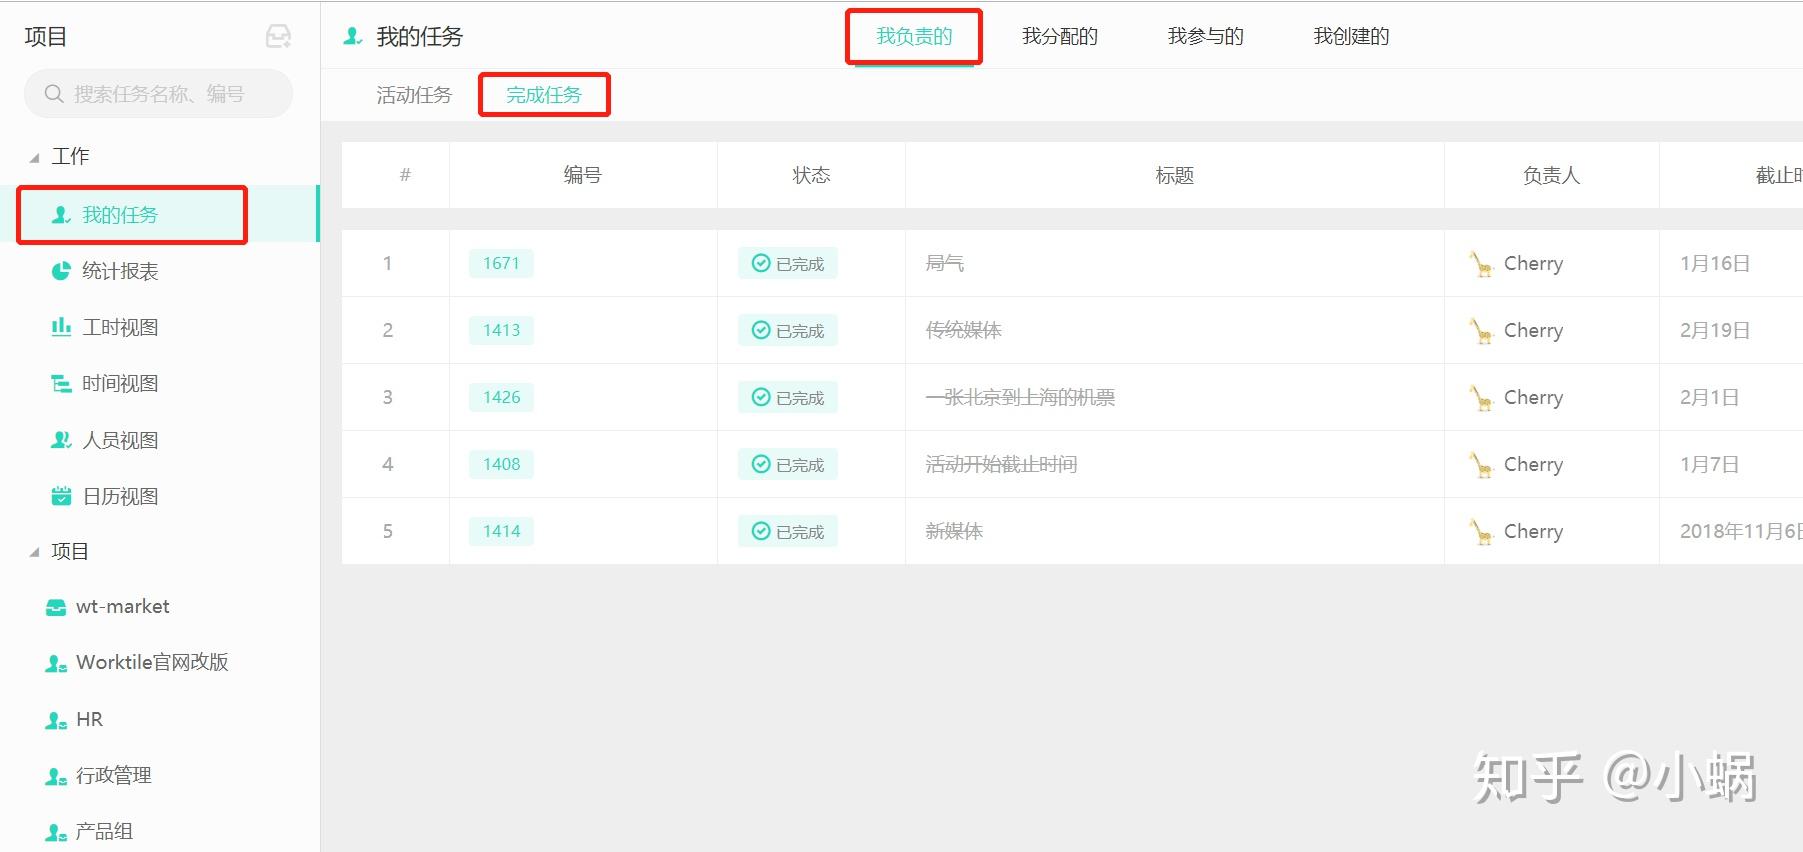Click the pie chart icon for 统计报表

tap(61, 271)
